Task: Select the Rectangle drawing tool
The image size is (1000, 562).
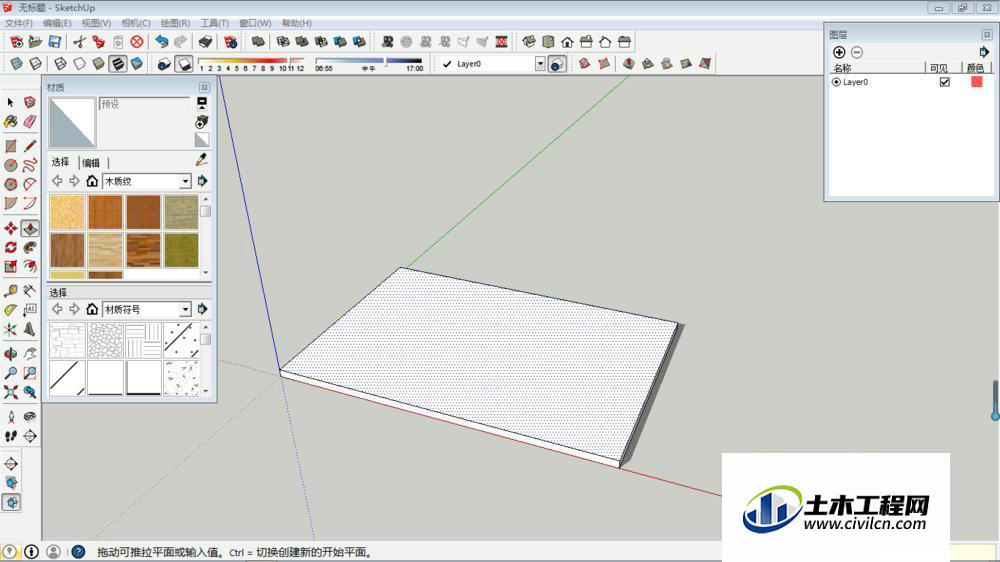Action: coord(10,145)
